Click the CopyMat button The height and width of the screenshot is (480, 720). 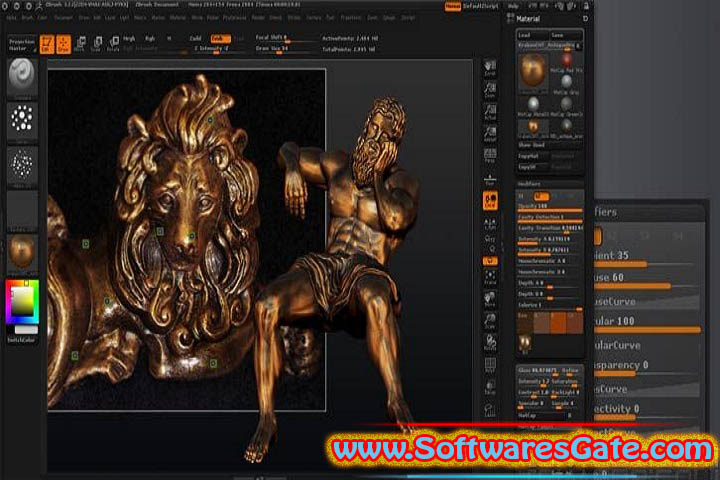tap(533, 156)
